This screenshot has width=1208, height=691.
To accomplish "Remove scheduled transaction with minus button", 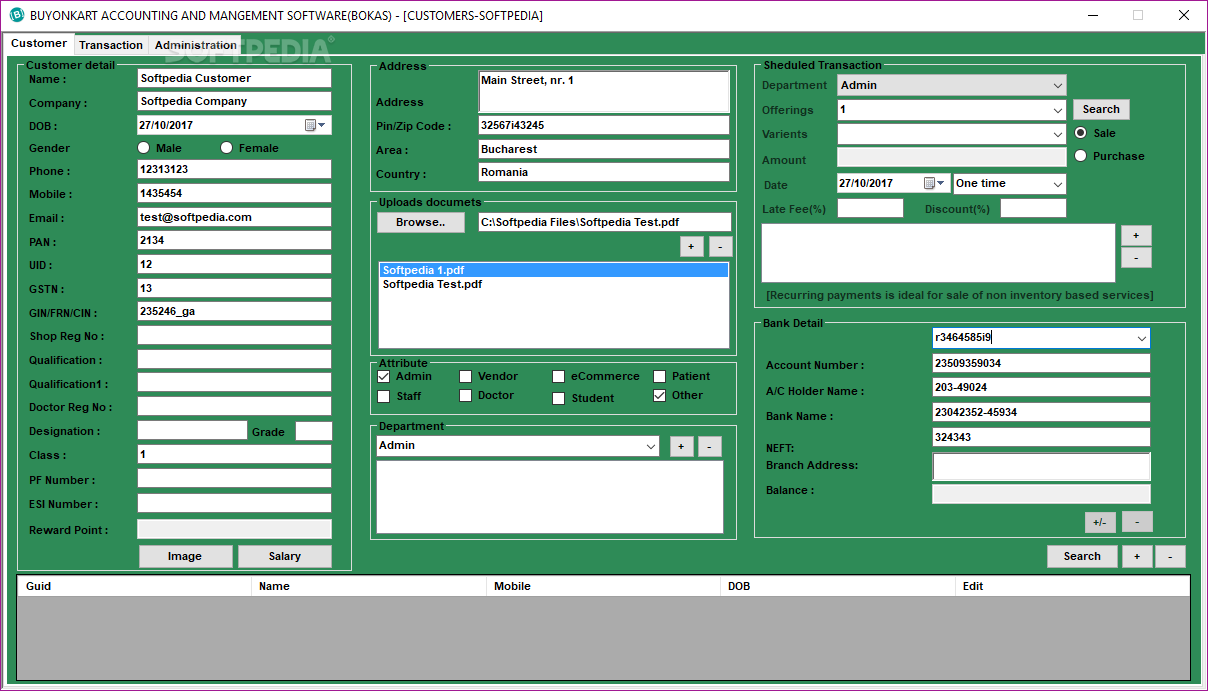I will [x=1136, y=257].
